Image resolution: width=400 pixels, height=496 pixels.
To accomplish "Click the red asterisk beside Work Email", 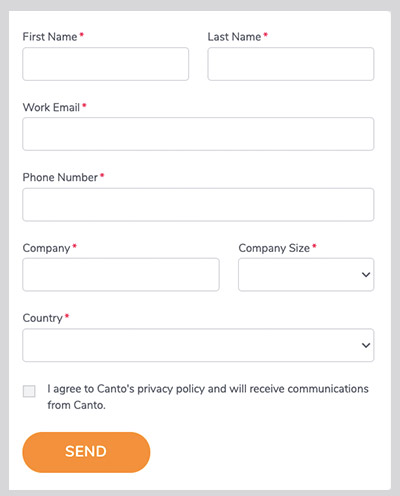I will [84, 105].
